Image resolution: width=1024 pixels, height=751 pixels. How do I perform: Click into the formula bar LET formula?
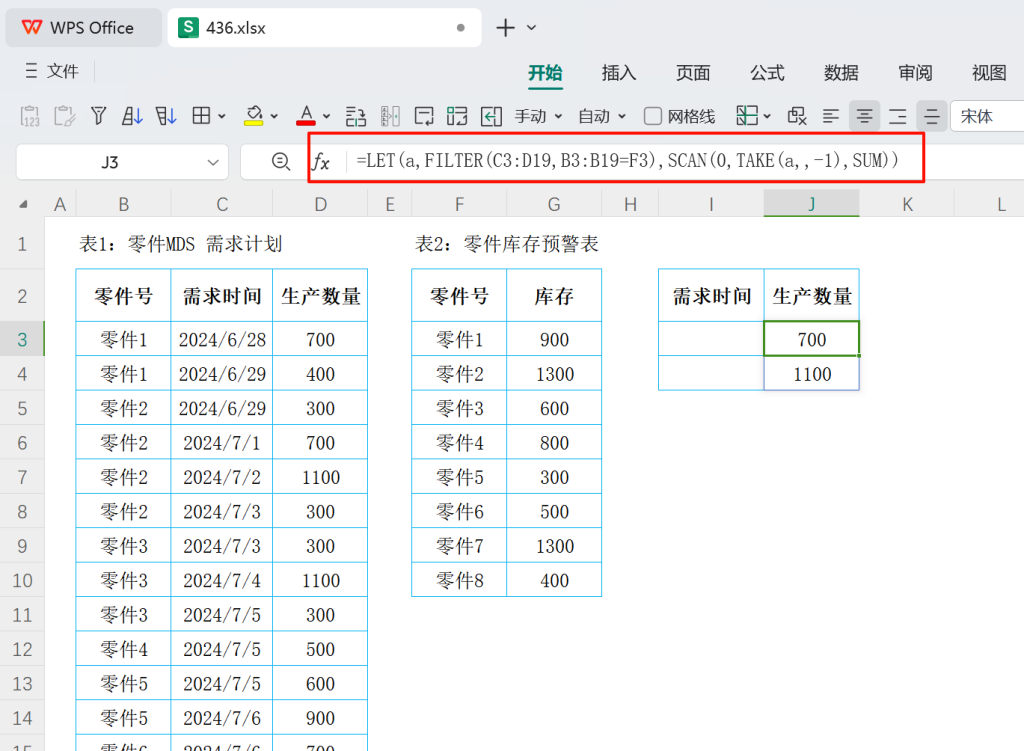[x=627, y=160]
